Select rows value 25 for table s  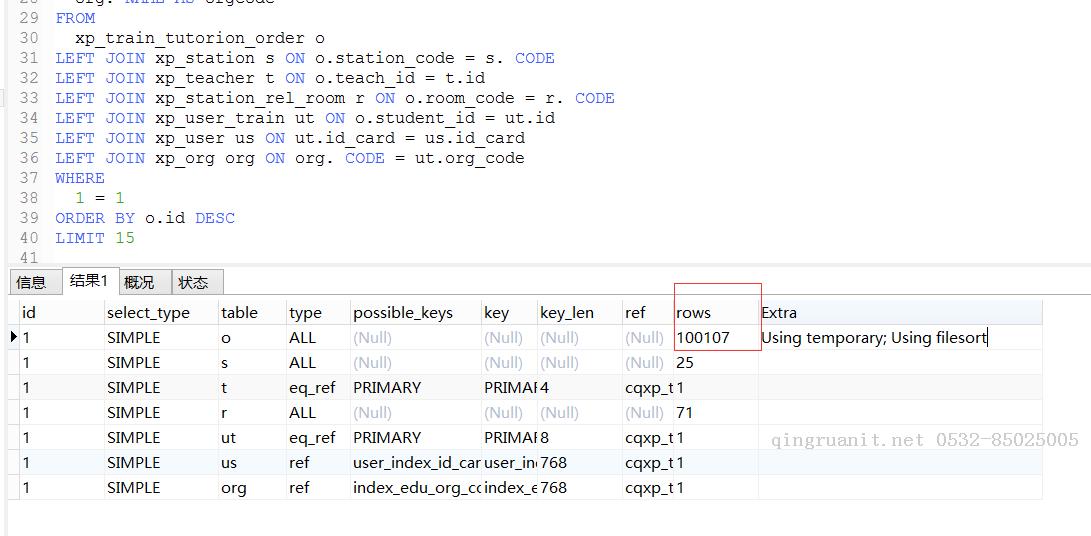(x=715, y=363)
